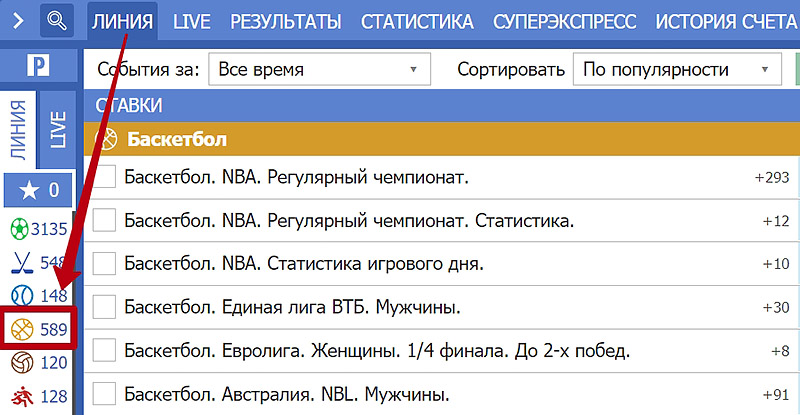The image size is (800, 415).
Task: Check Единая лига ВТБ. Мужчины. box
Action: click(x=104, y=307)
